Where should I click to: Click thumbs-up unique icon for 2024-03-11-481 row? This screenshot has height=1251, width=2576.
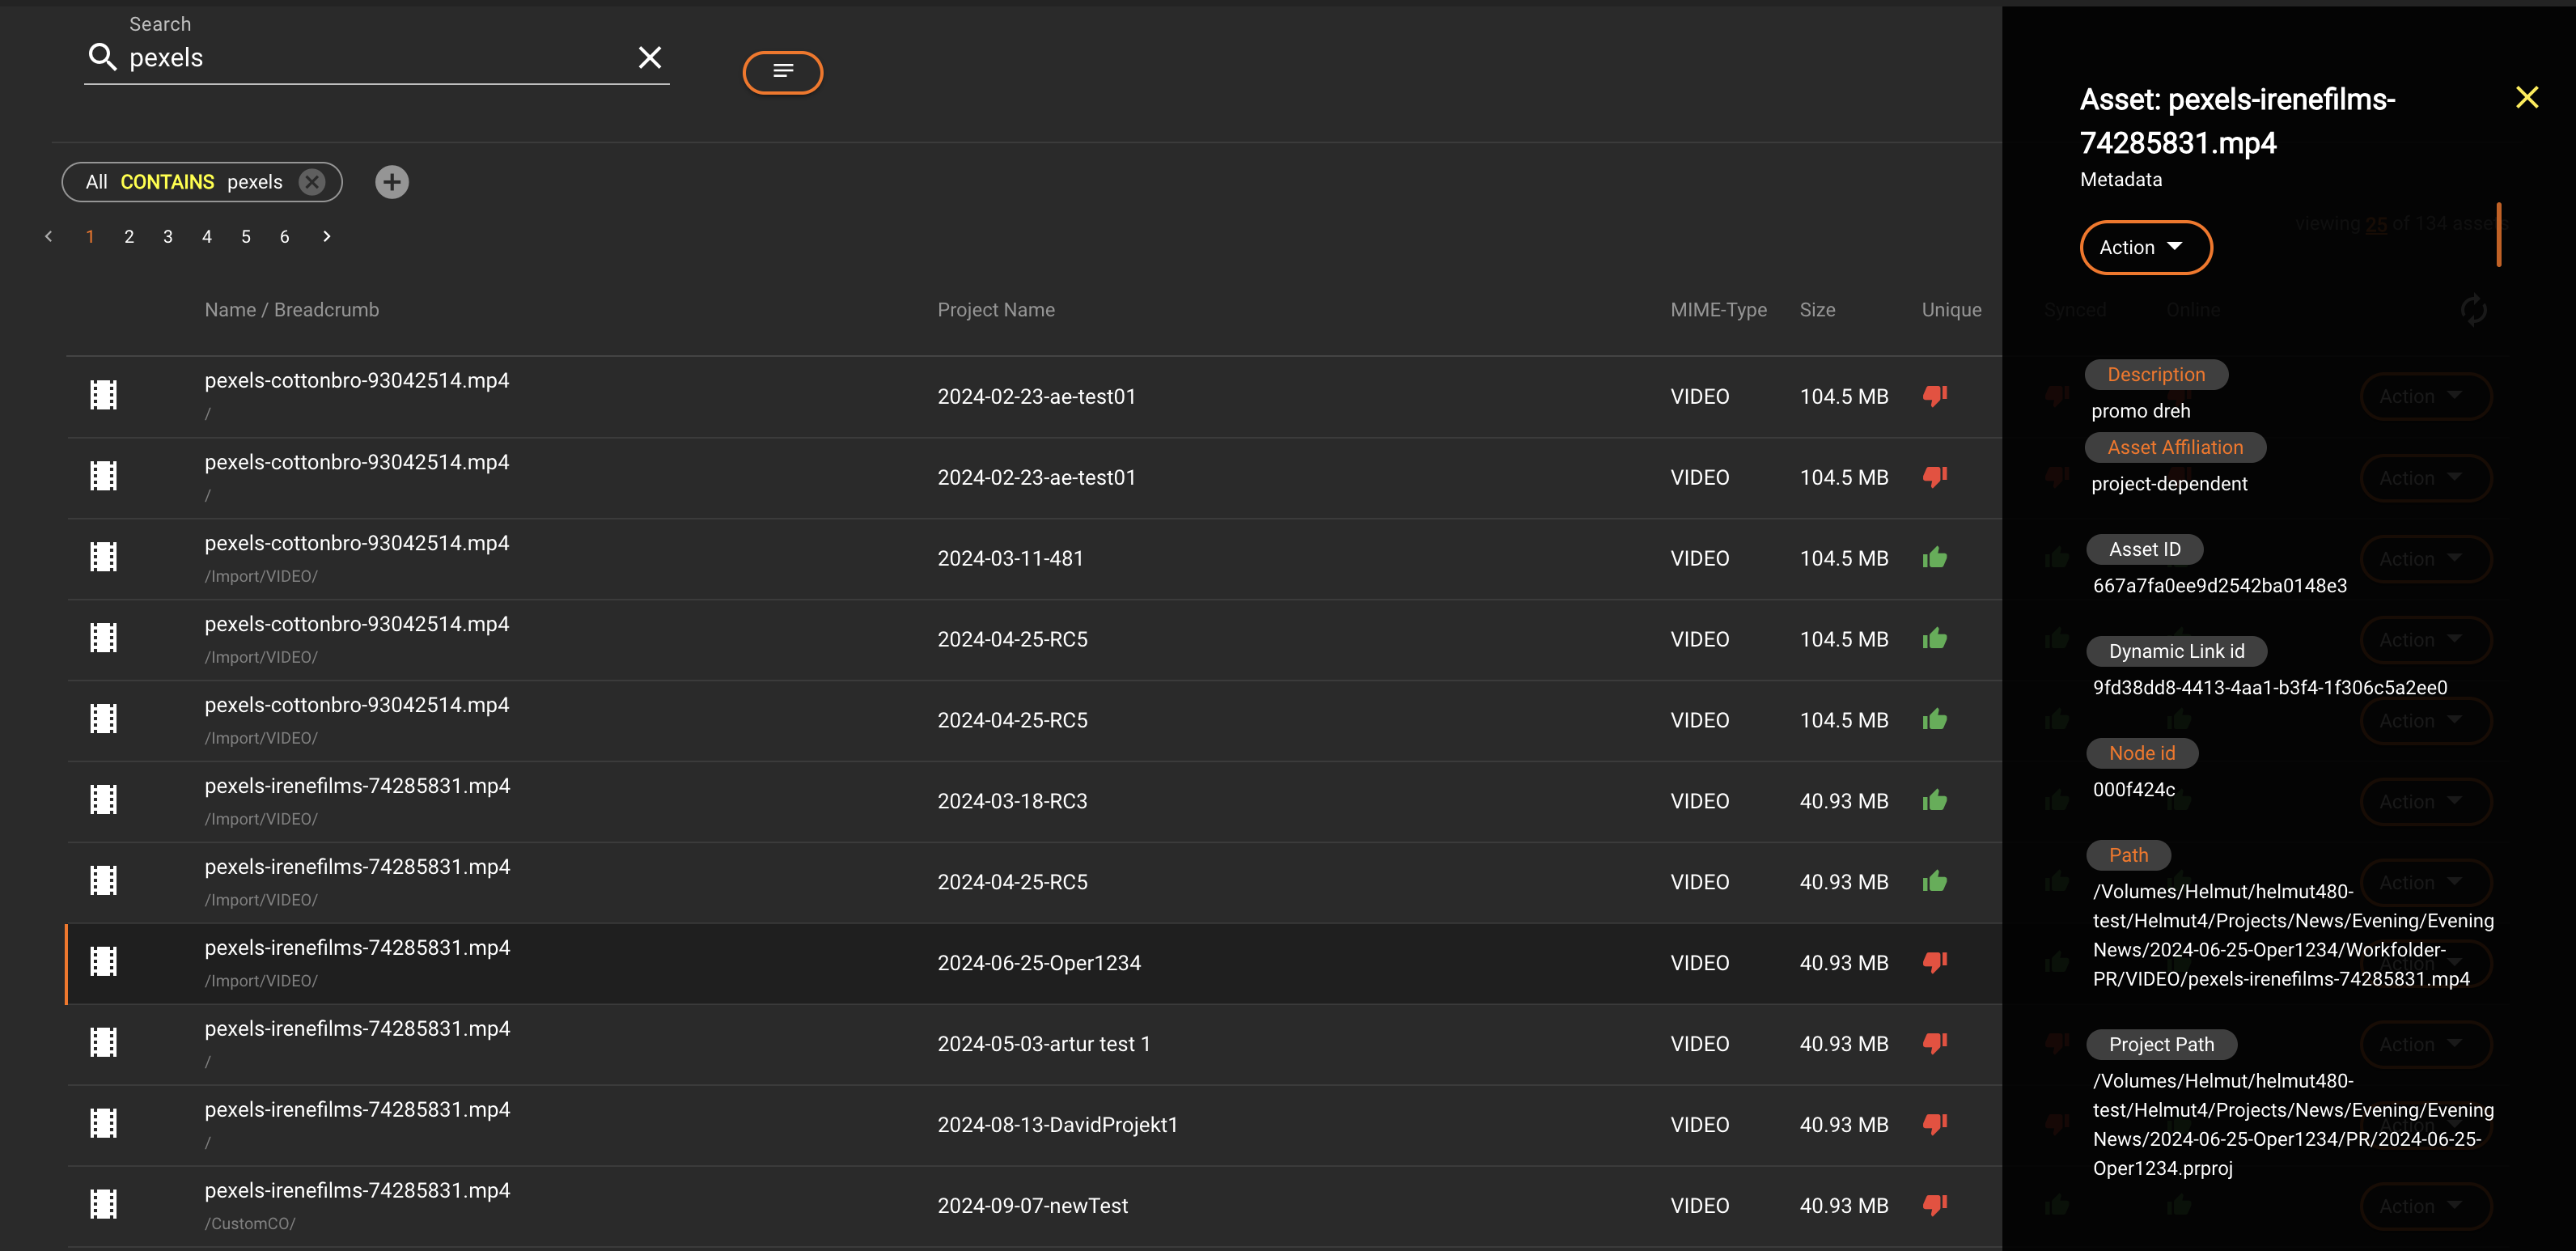1935,558
